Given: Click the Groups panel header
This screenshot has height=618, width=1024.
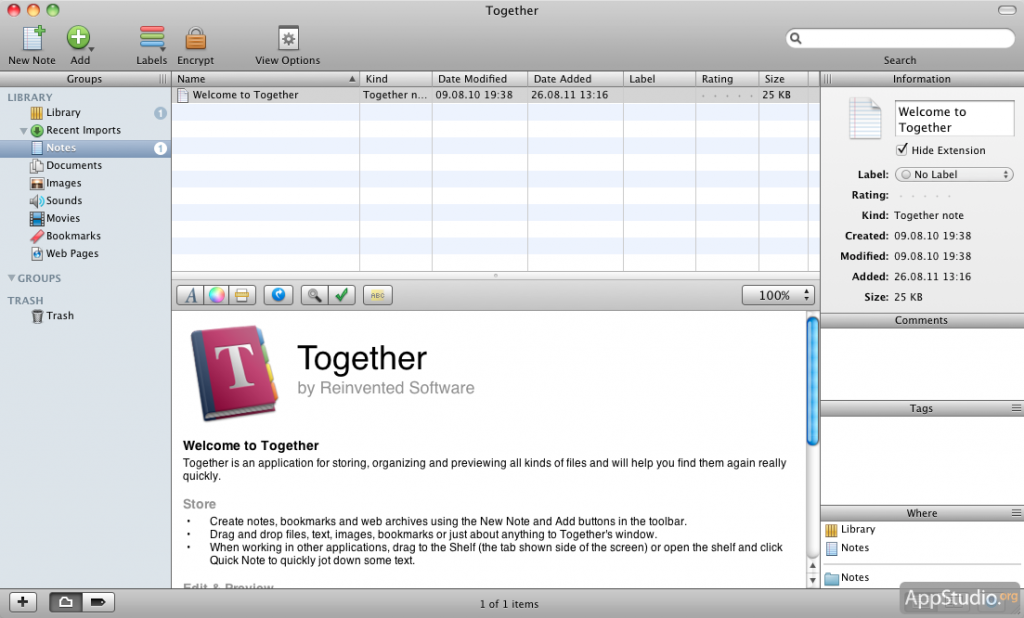Looking at the screenshot, I should pos(84,78).
